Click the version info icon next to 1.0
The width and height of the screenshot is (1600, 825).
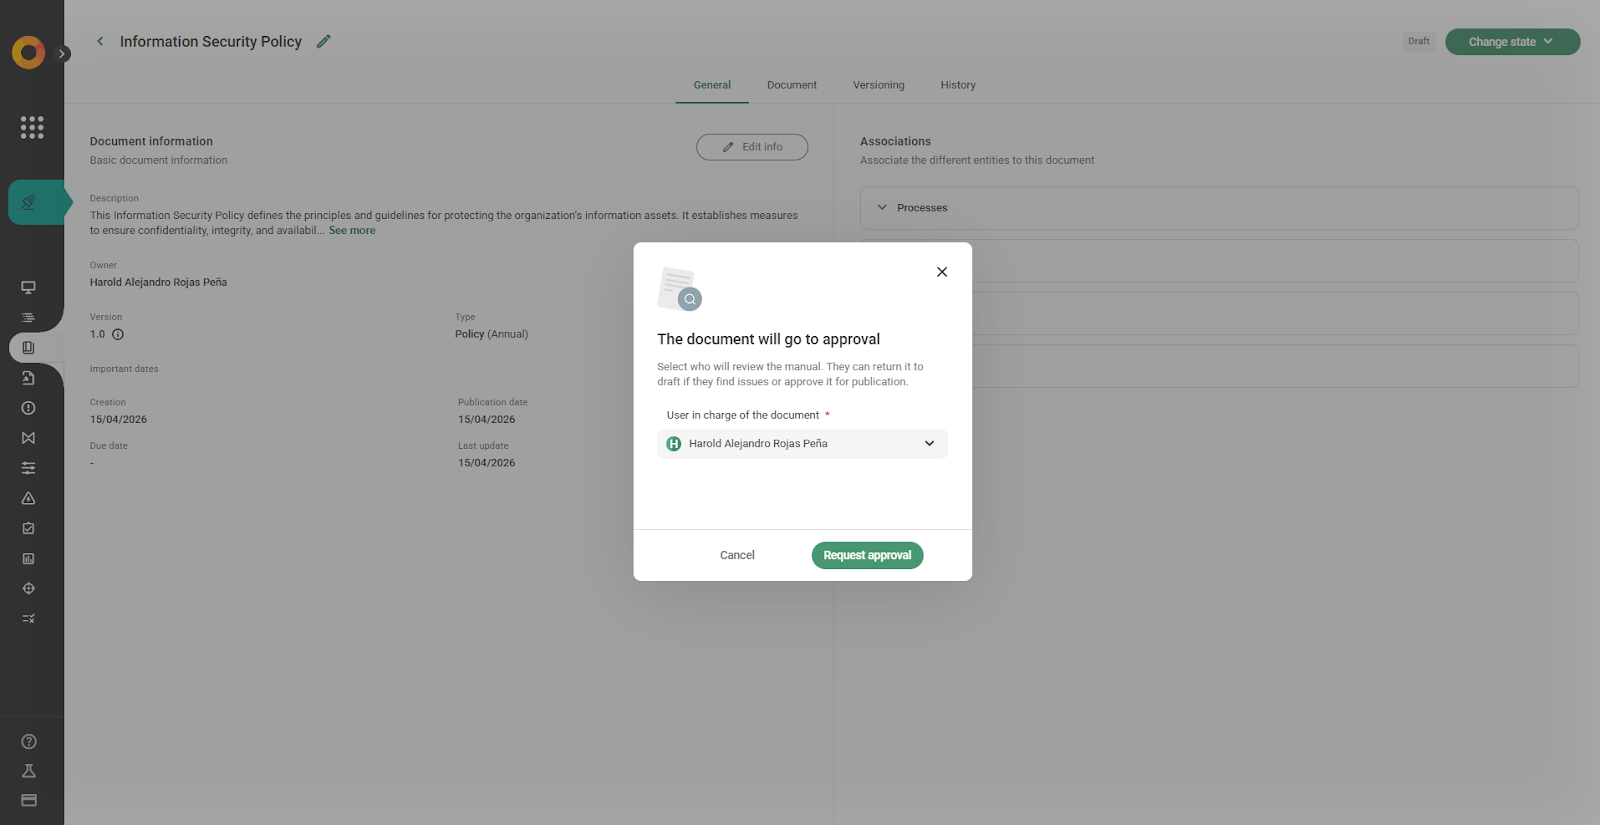(118, 335)
